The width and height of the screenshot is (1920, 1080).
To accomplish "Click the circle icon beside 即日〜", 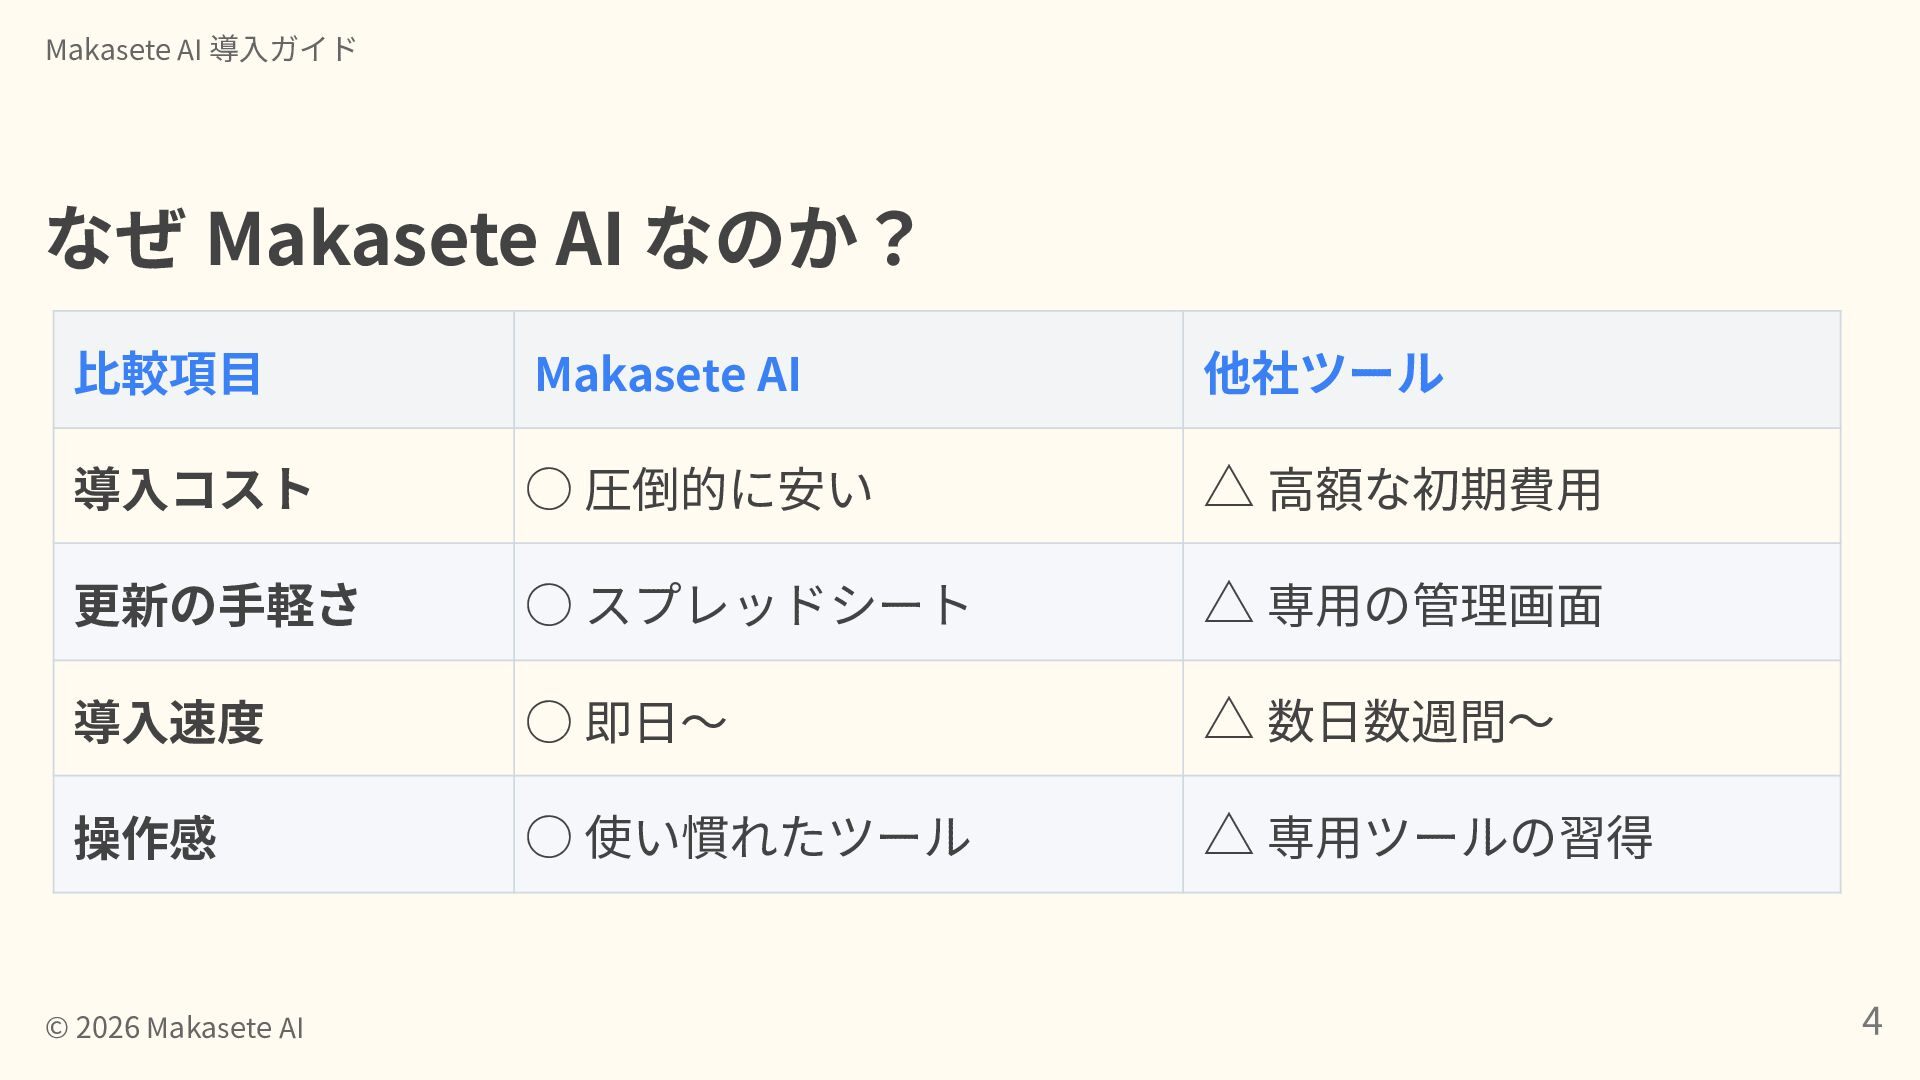I will pos(549,722).
